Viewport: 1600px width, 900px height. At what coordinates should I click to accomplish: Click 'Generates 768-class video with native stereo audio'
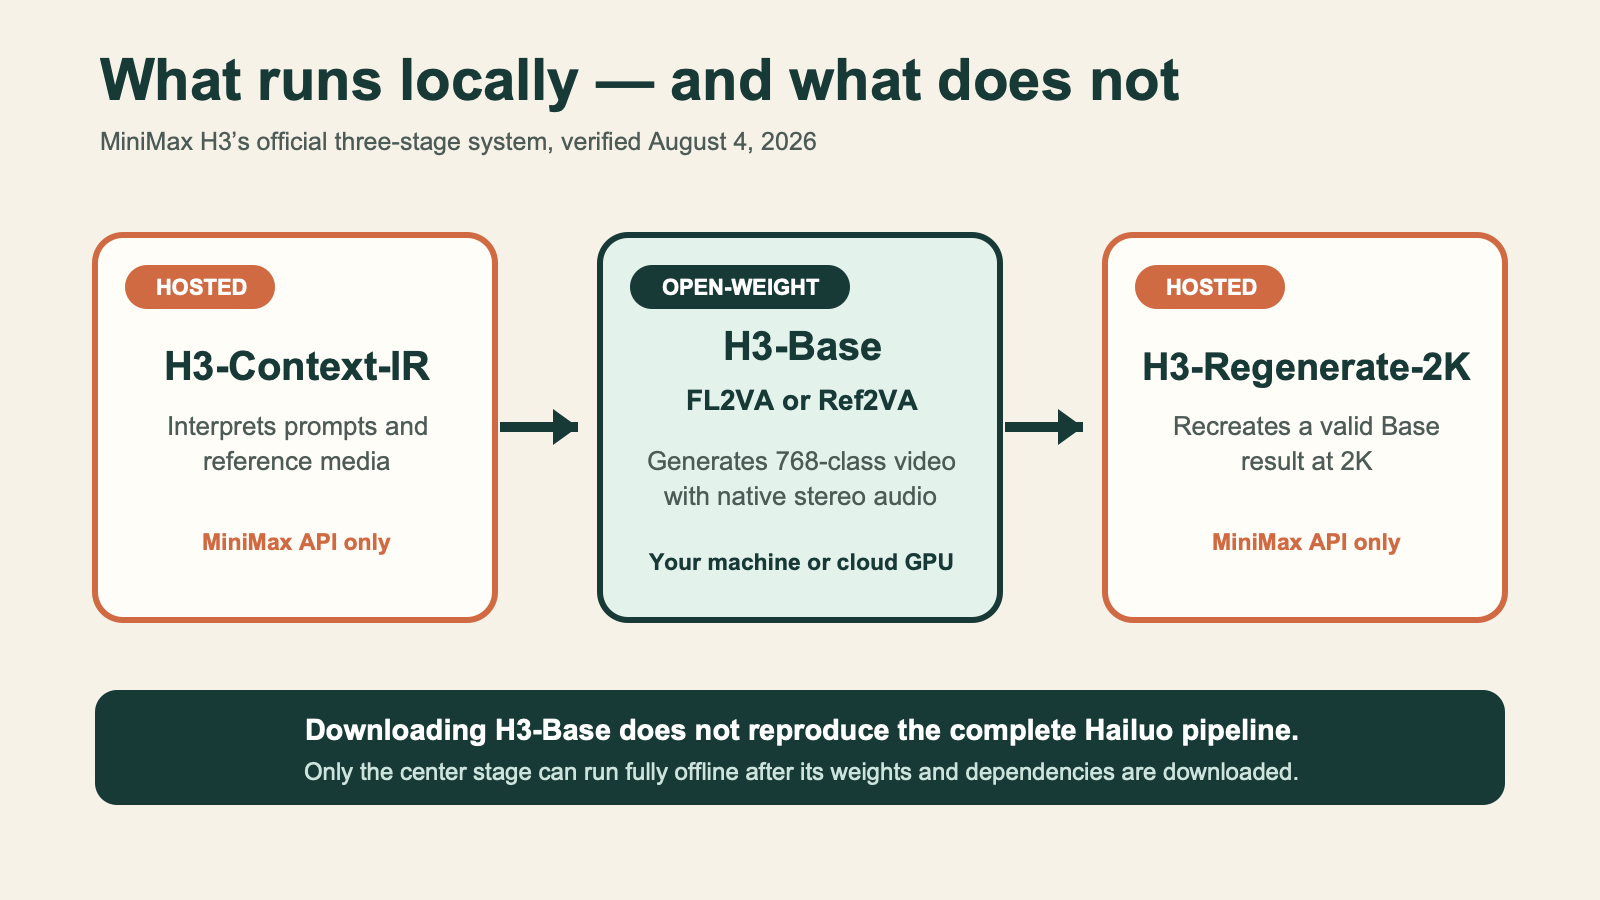pos(801,479)
